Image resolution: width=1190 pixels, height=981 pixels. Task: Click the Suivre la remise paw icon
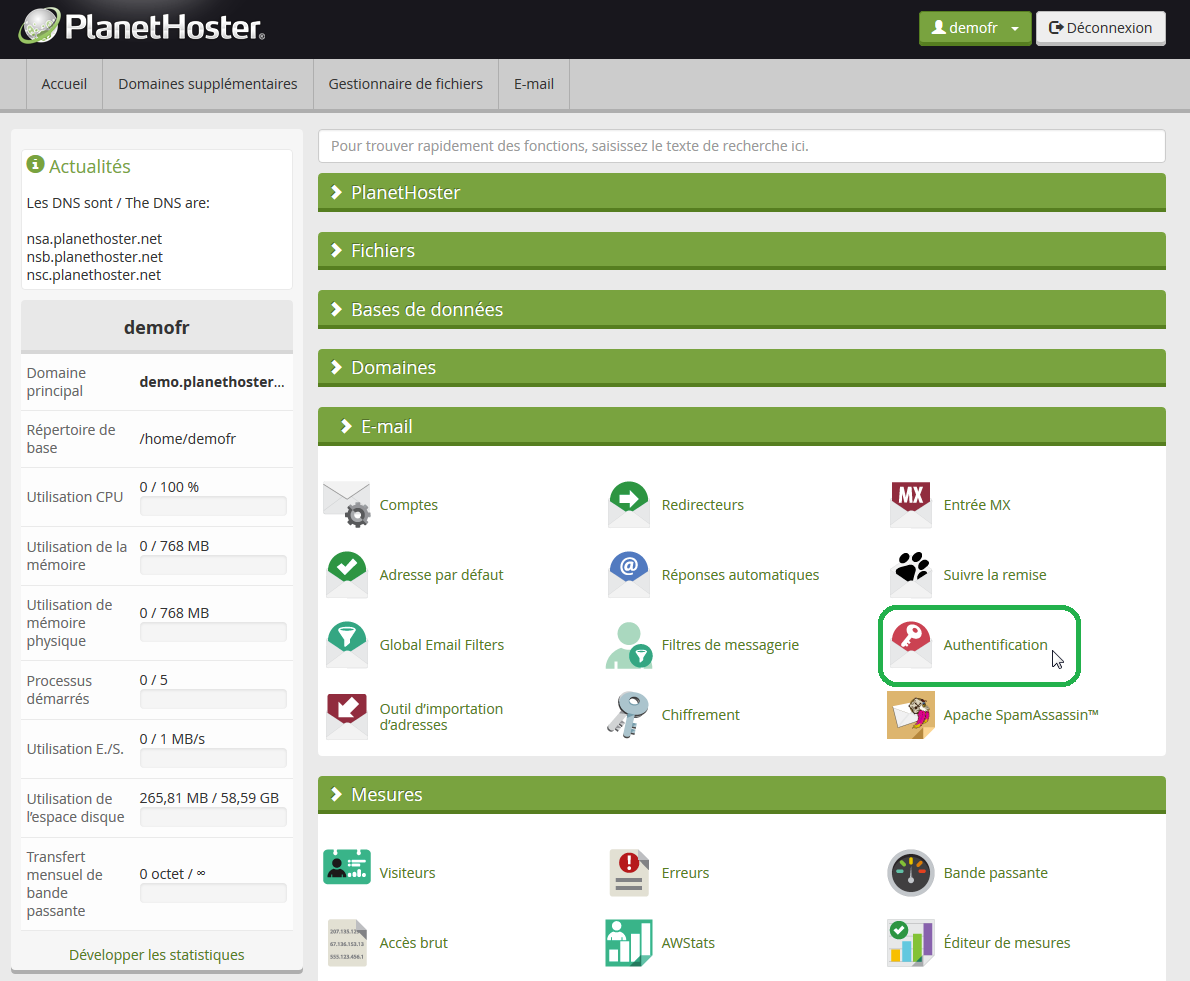pyautogui.click(x=910, y=574)
